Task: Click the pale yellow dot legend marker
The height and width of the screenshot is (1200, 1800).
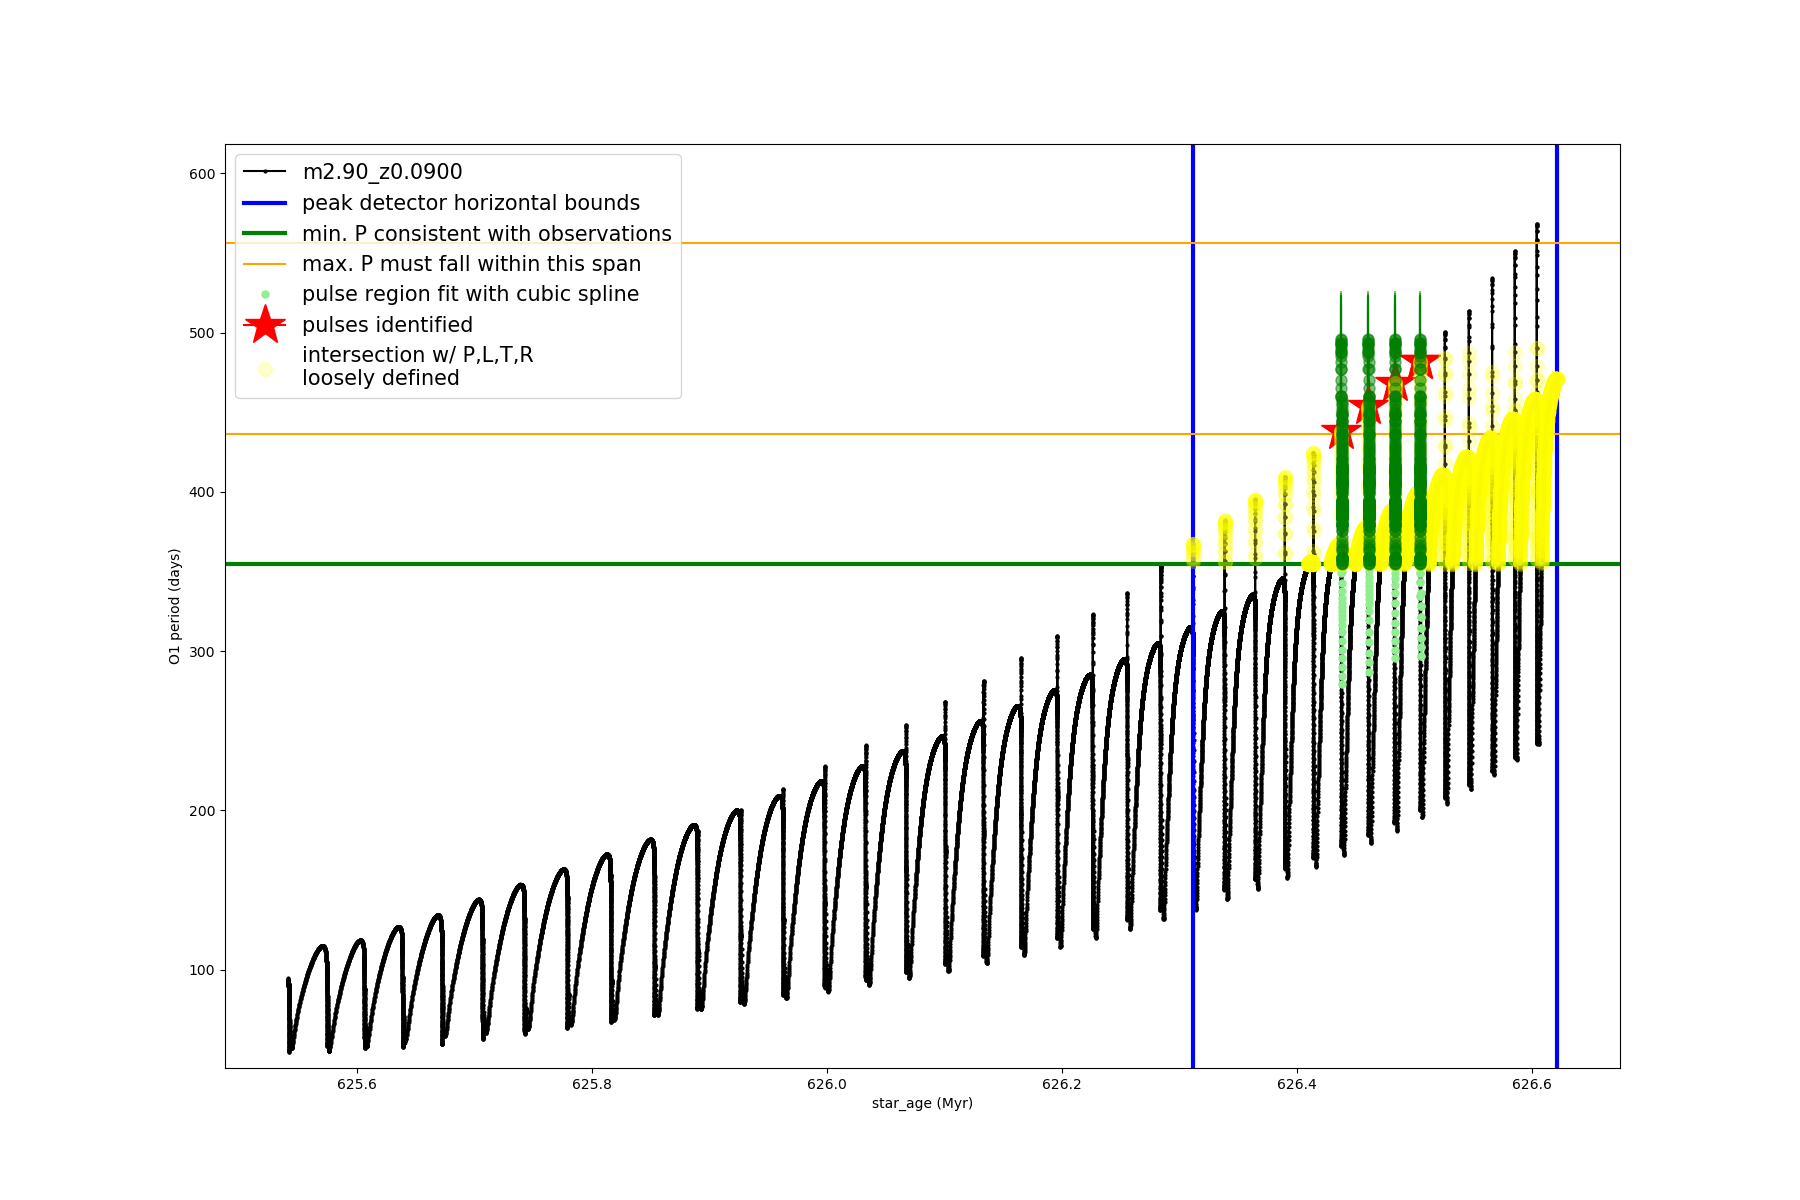Action: coord(265,369)
